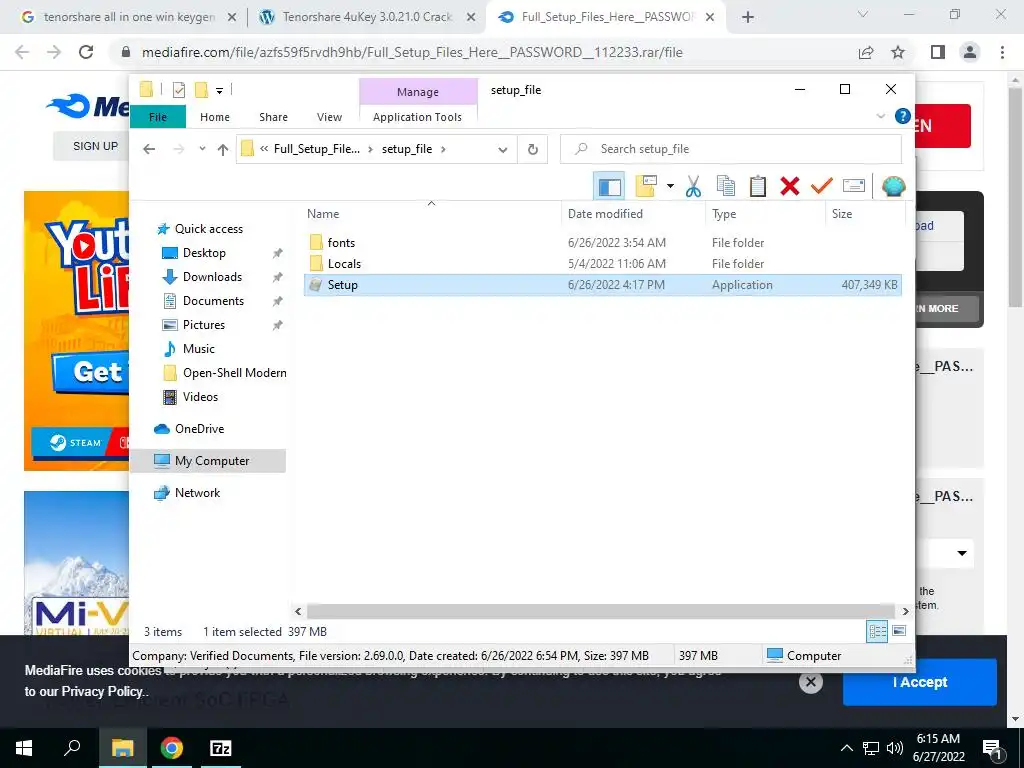This screenshot has width=1024, height=768.
Task: Click the Chrome share page icon
Action: [866, 52]
